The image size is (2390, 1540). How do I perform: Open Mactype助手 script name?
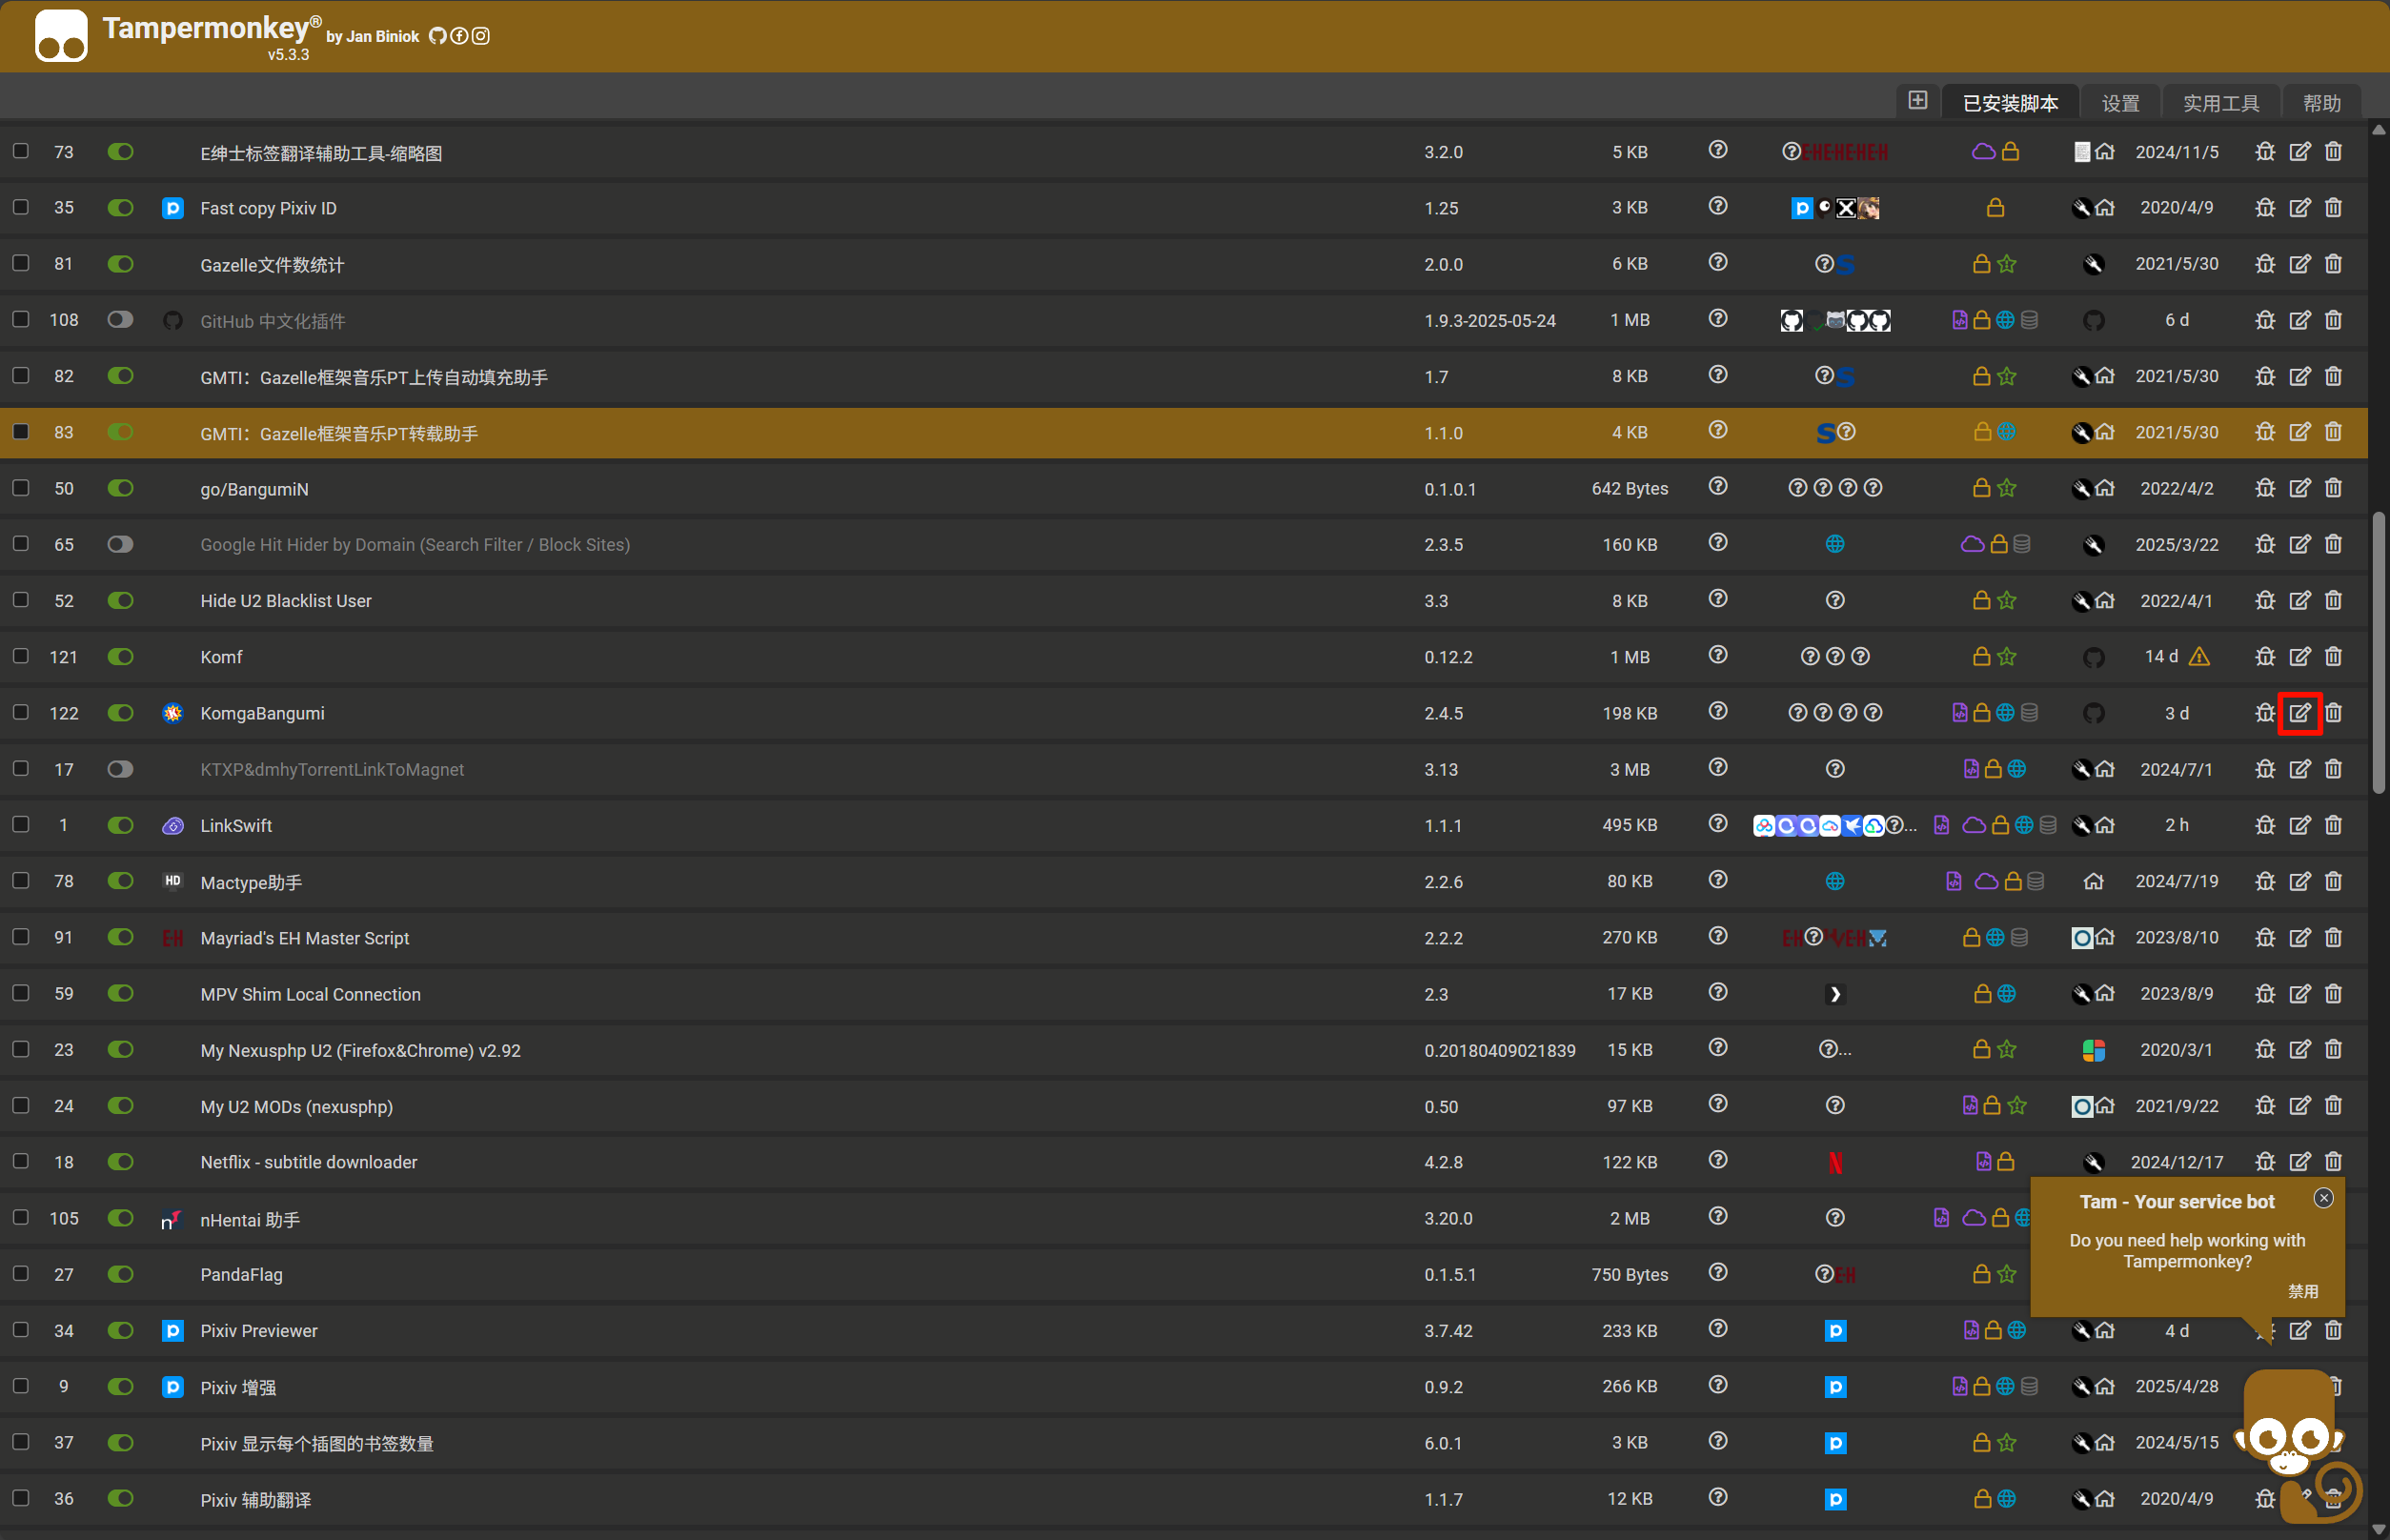click(x=251, y=882)
